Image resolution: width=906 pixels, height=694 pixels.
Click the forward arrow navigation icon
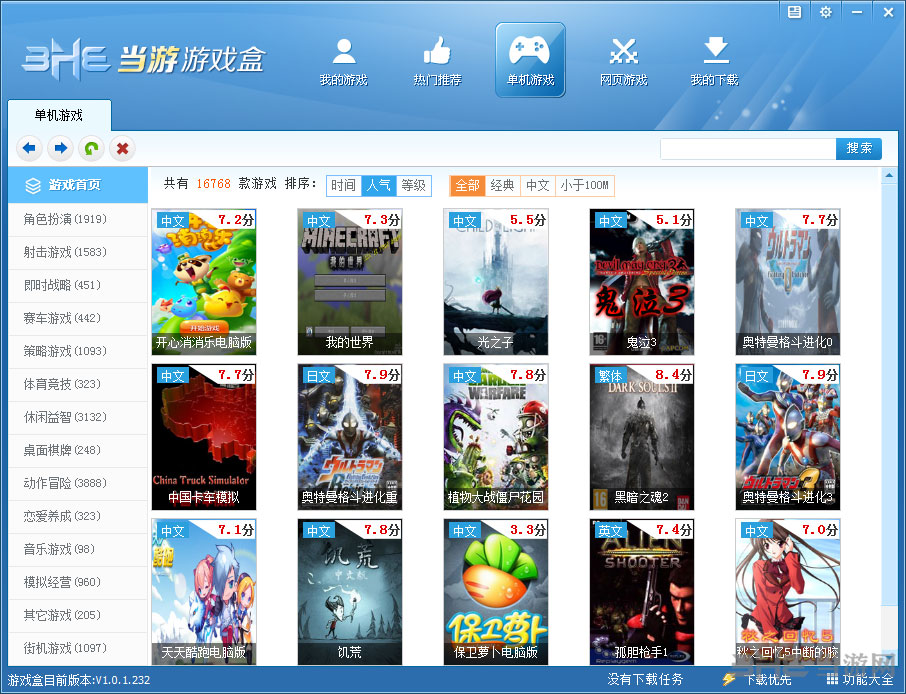coord(61,149)
